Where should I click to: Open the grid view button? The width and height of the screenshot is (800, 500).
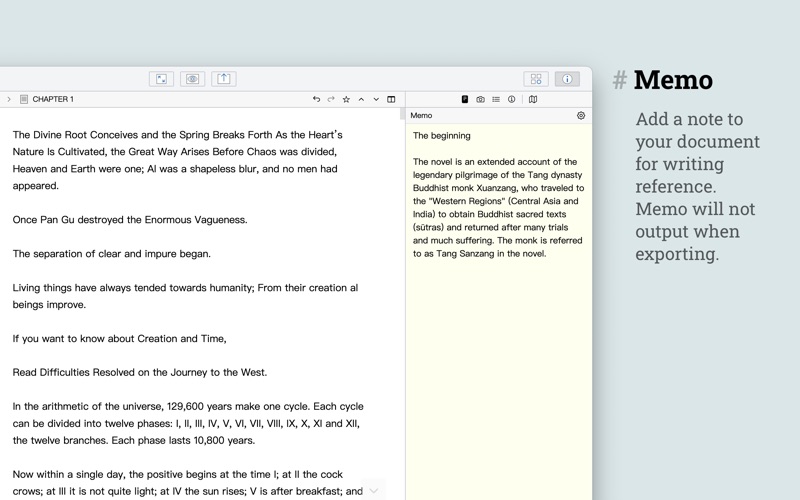[x=536, y=79]
